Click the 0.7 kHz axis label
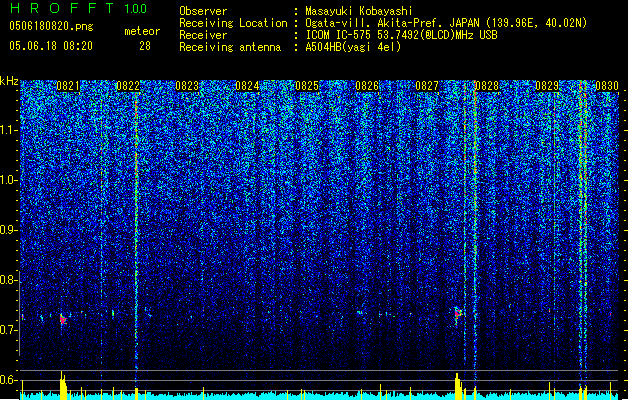Screen dimensions: 629x400 (x=9, y=330)
